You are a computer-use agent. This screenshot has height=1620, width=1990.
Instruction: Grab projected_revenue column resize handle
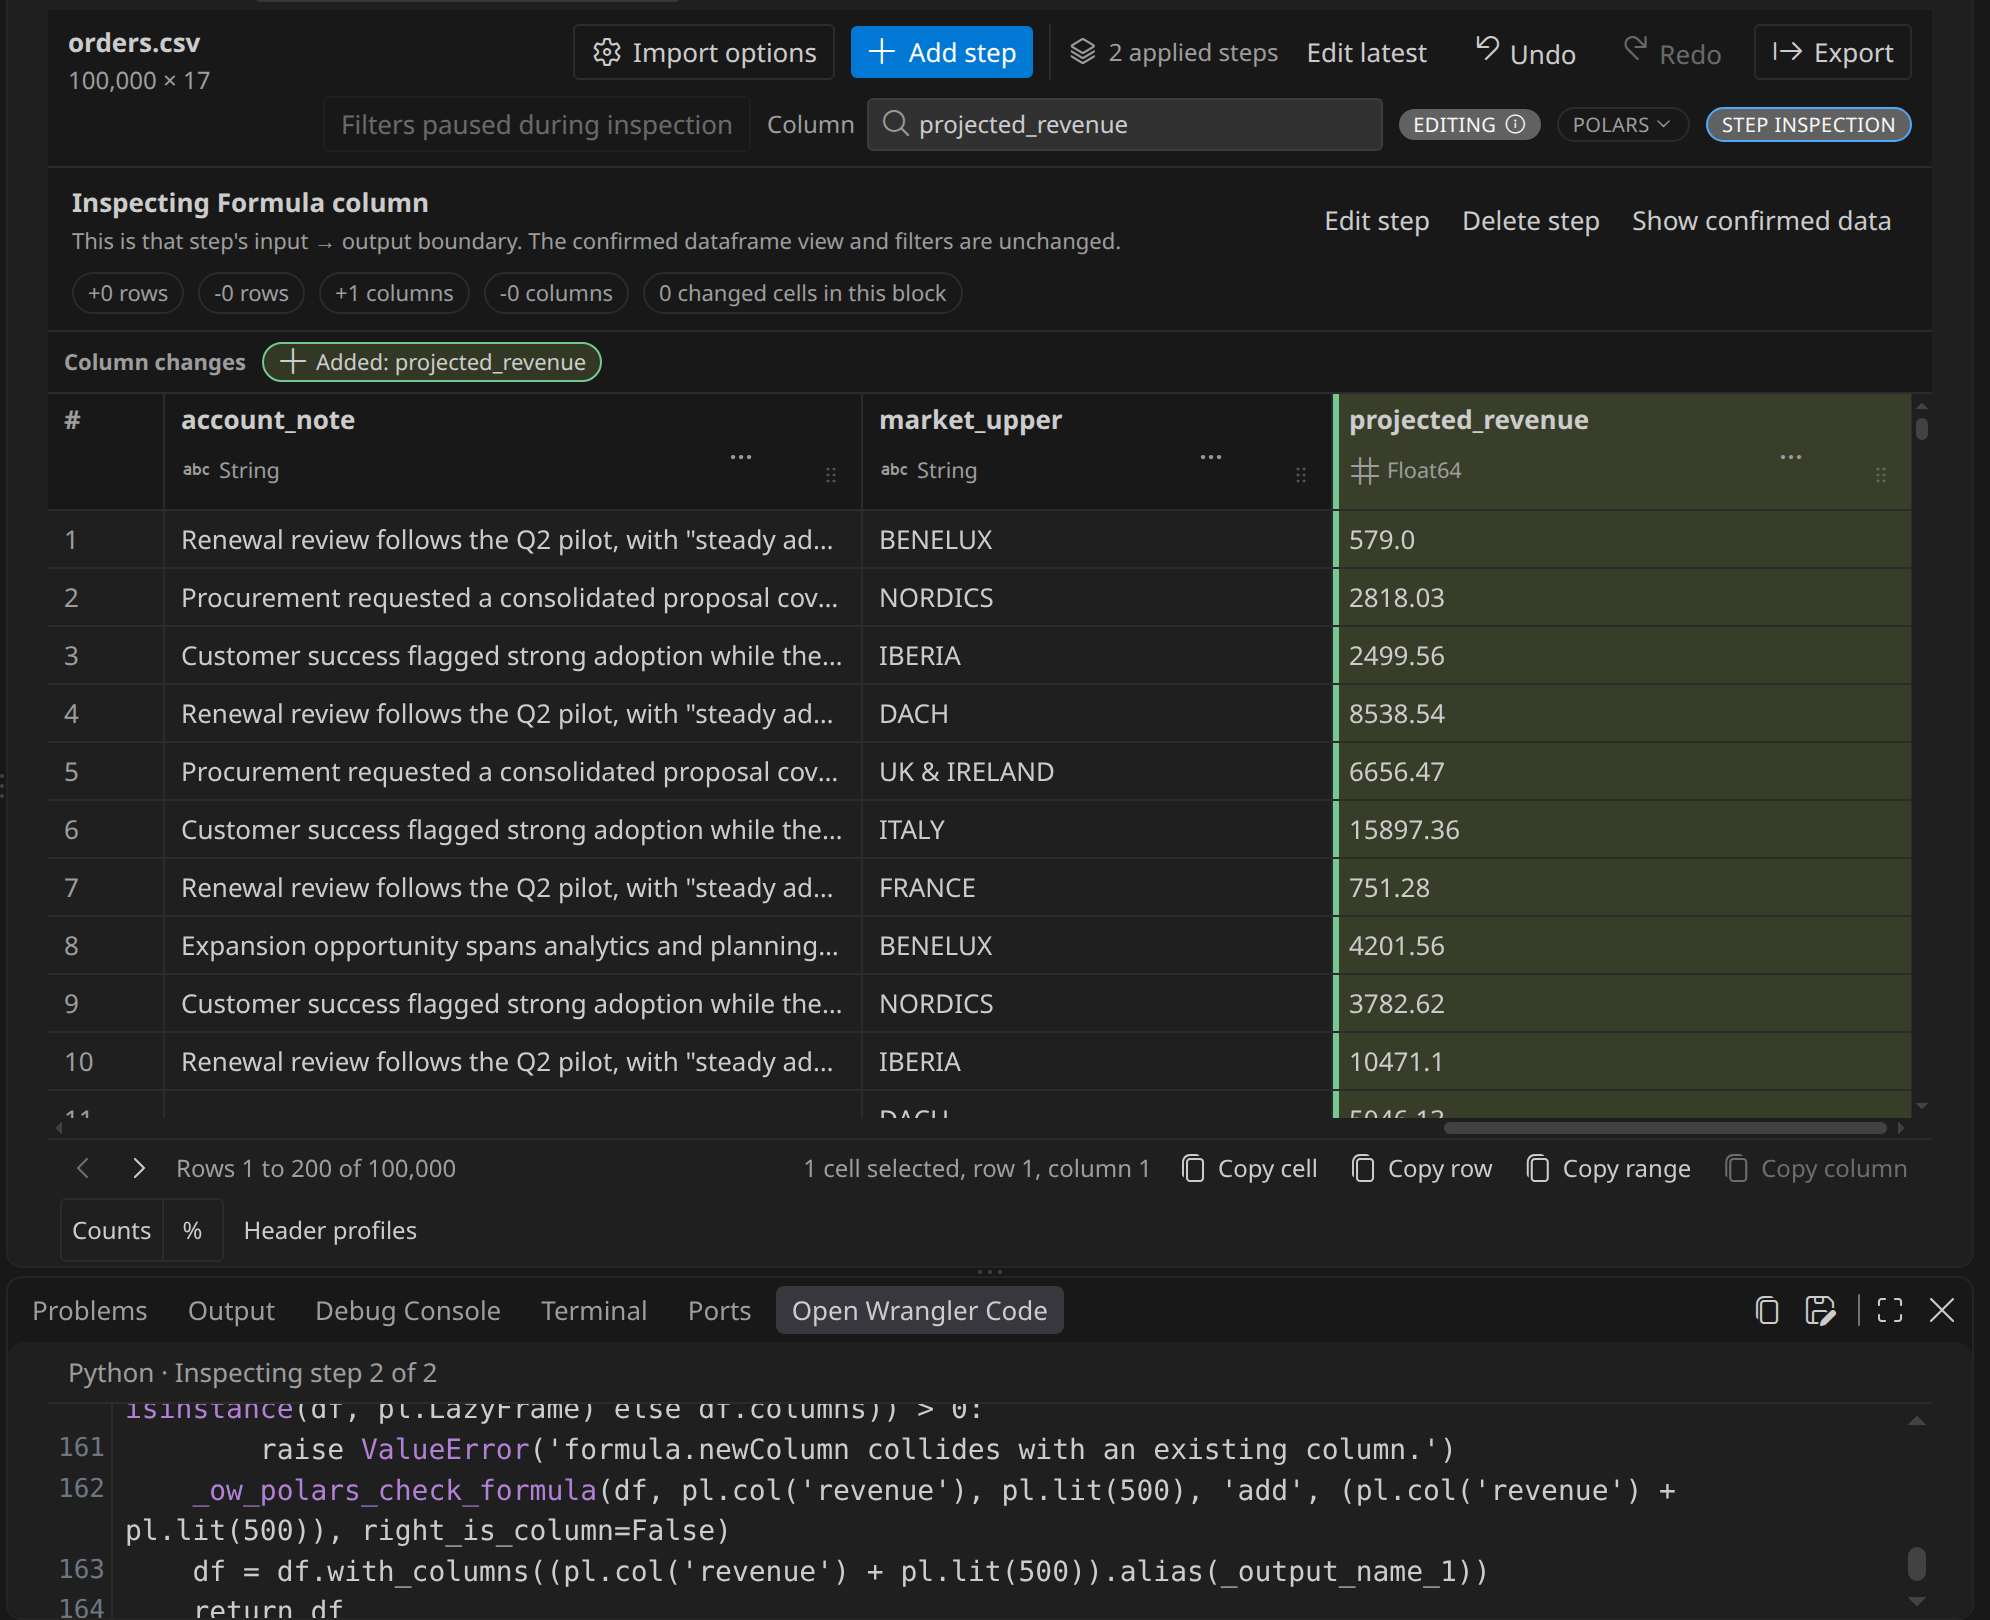[1881, 475]
